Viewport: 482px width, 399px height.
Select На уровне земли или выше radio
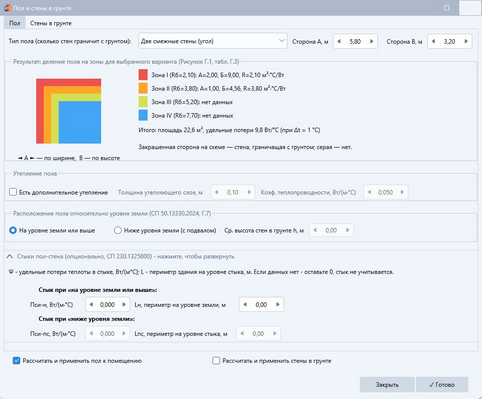[13, 230]
